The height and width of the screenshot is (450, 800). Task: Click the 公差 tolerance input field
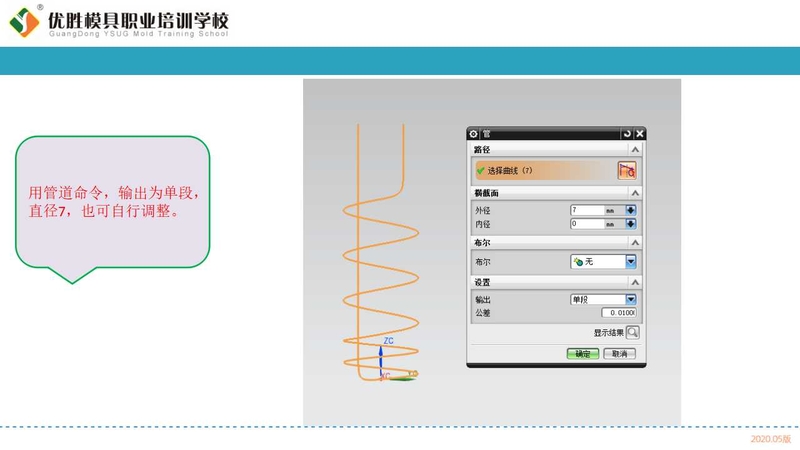point(618,313)
